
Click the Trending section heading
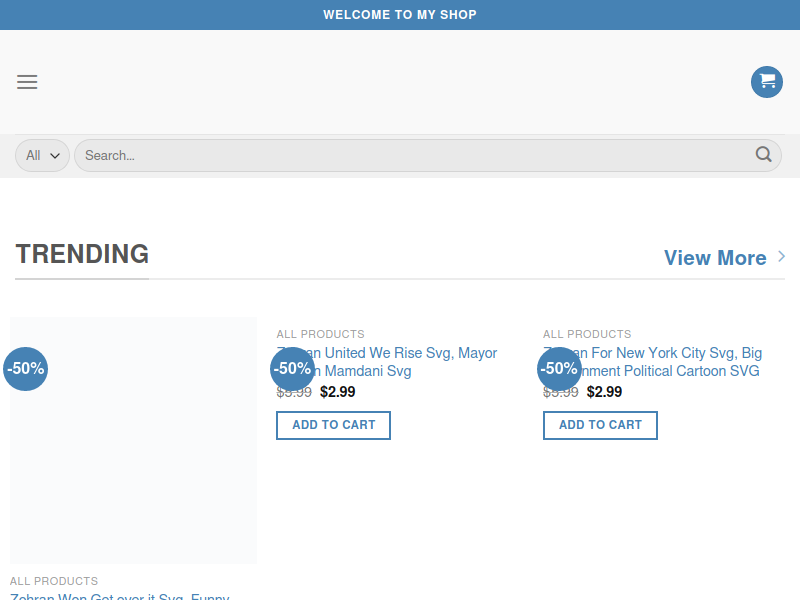pyautogui.click(x=82, y=254)
